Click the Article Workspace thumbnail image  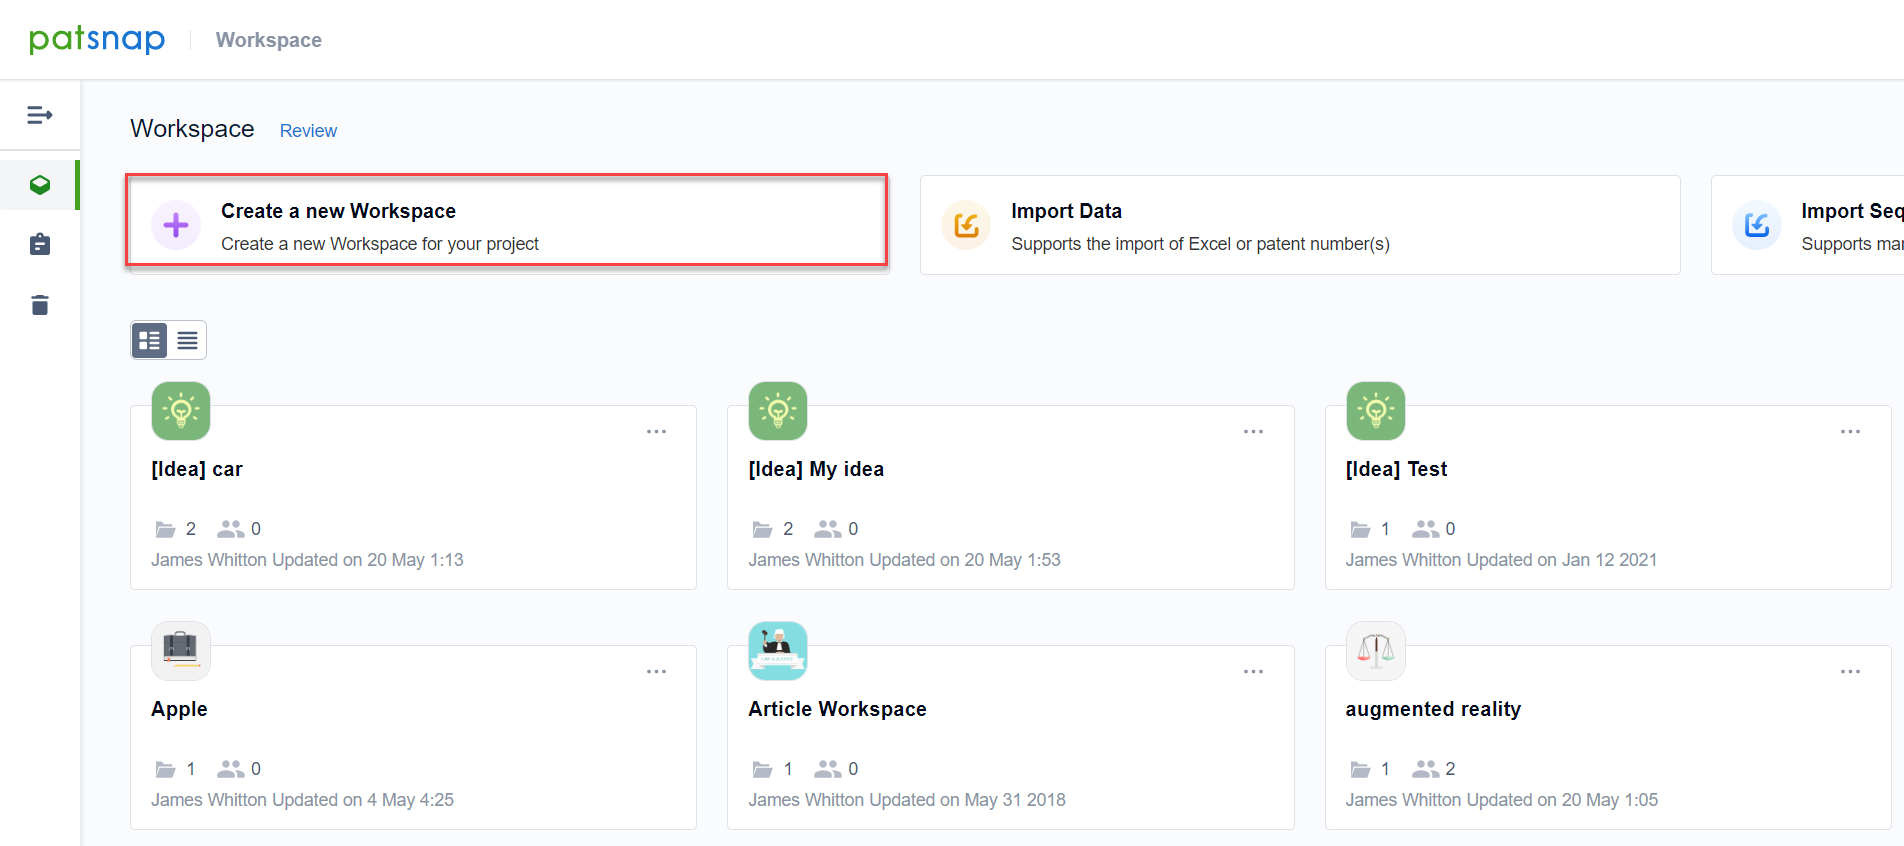click(777, 651)
